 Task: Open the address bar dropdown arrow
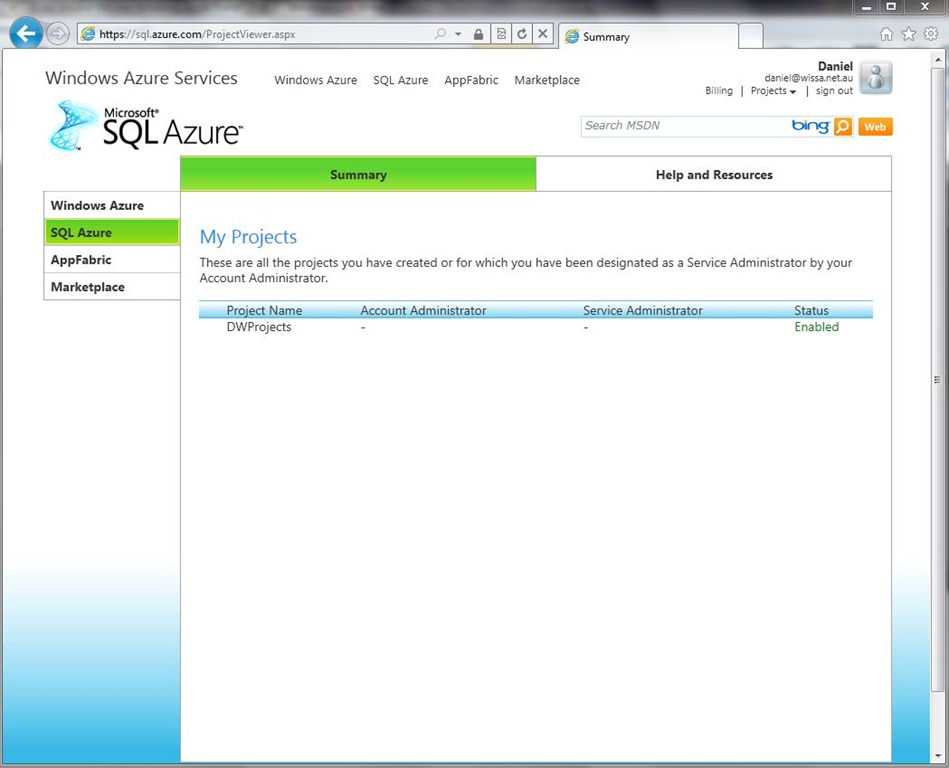pyautogui.click(x=458, y=34)
